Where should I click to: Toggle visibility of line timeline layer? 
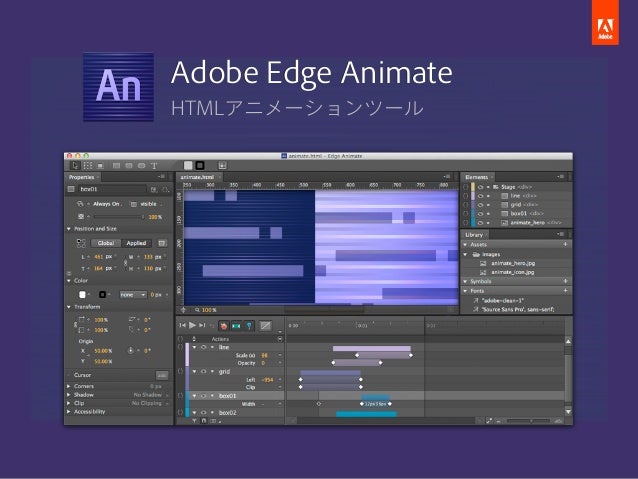tap(204, 347)
